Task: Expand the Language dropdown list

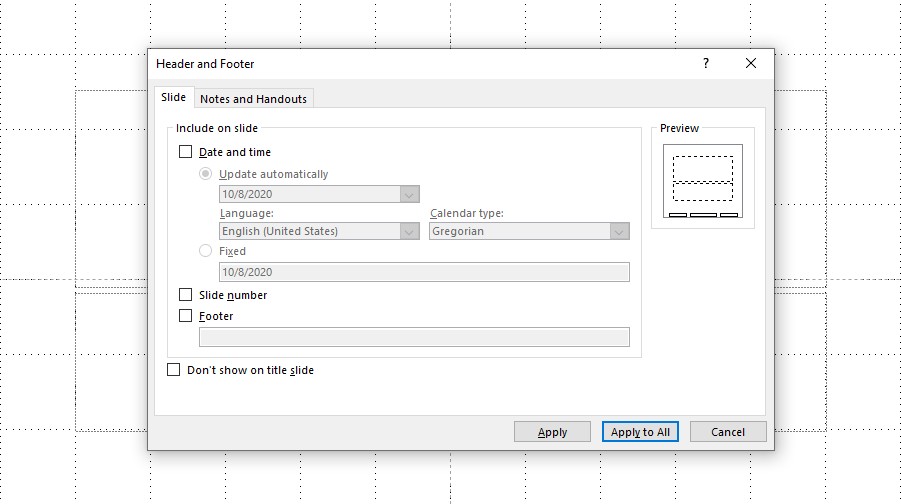Action: 409,232
